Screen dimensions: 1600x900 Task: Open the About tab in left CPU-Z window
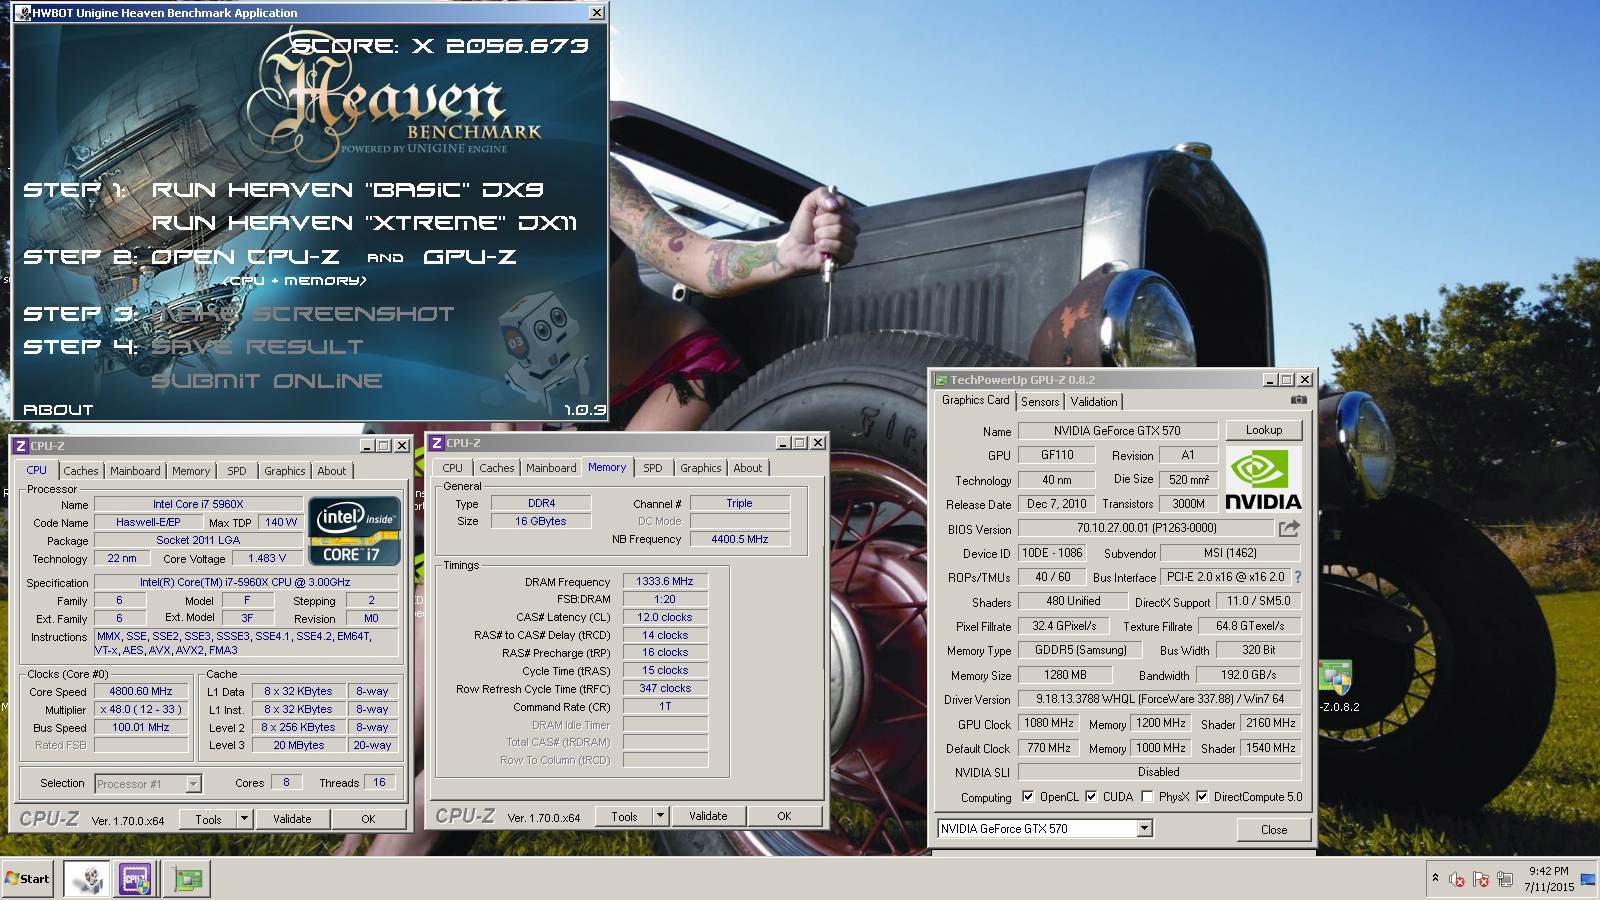332,471
